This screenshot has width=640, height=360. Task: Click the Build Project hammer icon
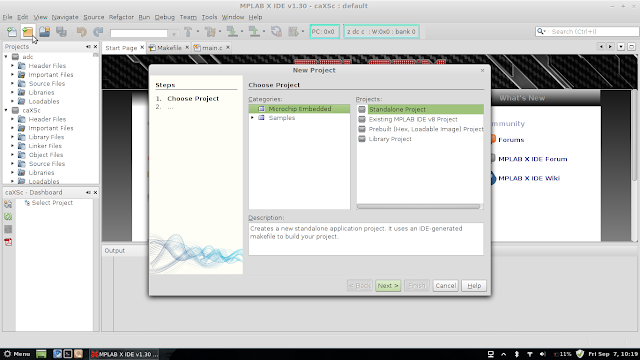click(x=188, y=31)
